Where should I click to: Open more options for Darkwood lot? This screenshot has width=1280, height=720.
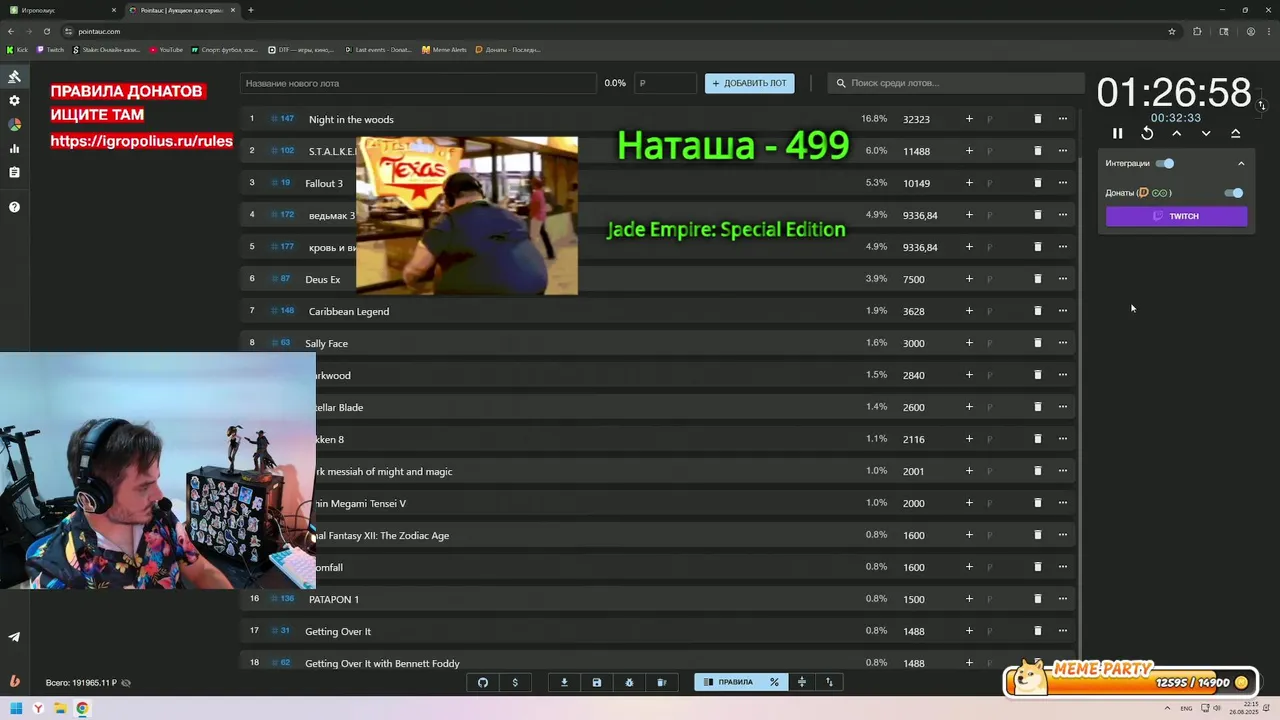pos(1063,375)
